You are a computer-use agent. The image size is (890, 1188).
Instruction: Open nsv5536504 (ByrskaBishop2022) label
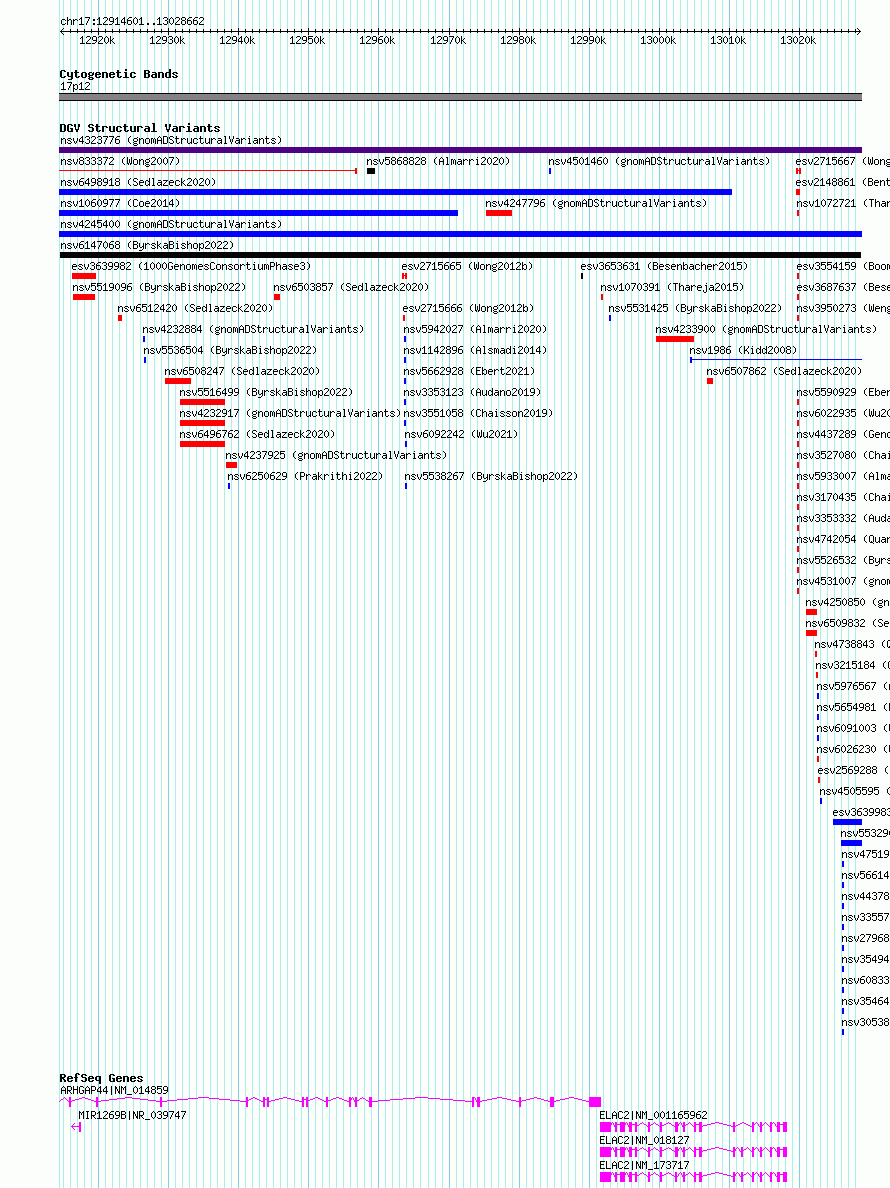[x=230, y=351]
